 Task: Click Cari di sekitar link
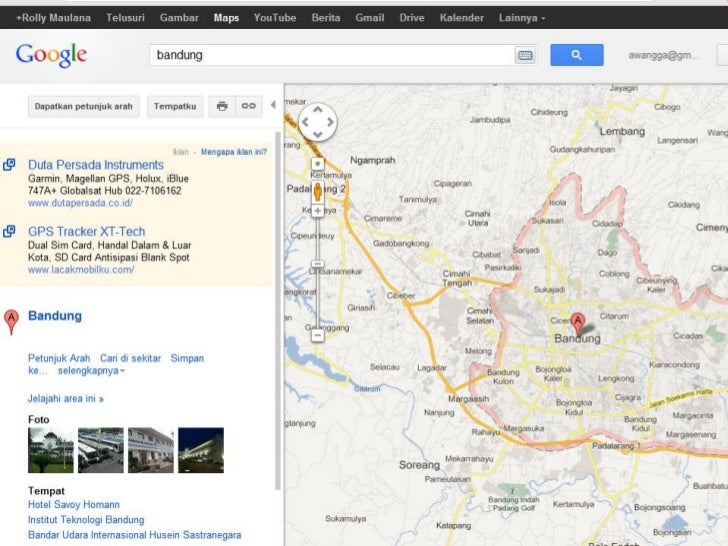pos(130,358)
